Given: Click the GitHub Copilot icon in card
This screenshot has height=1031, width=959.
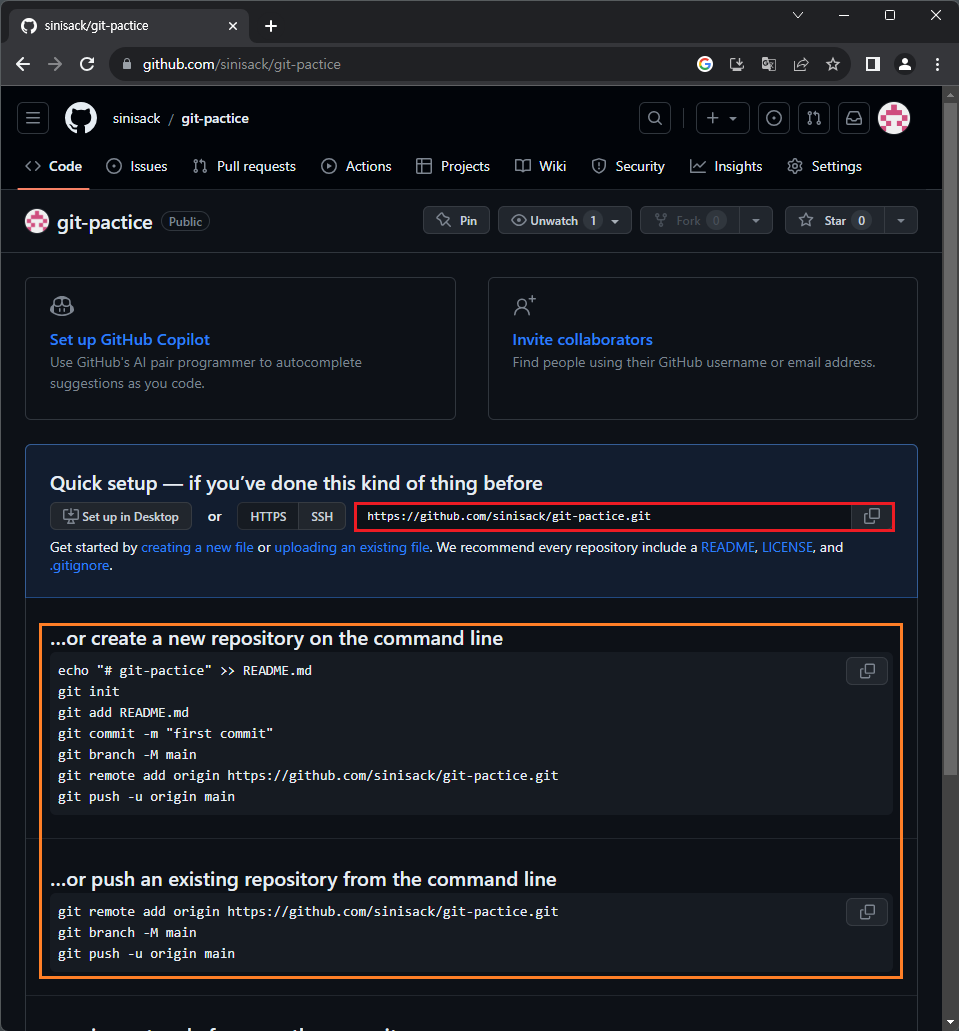Looking at the screenshot, I should click(x=62, y=306).
